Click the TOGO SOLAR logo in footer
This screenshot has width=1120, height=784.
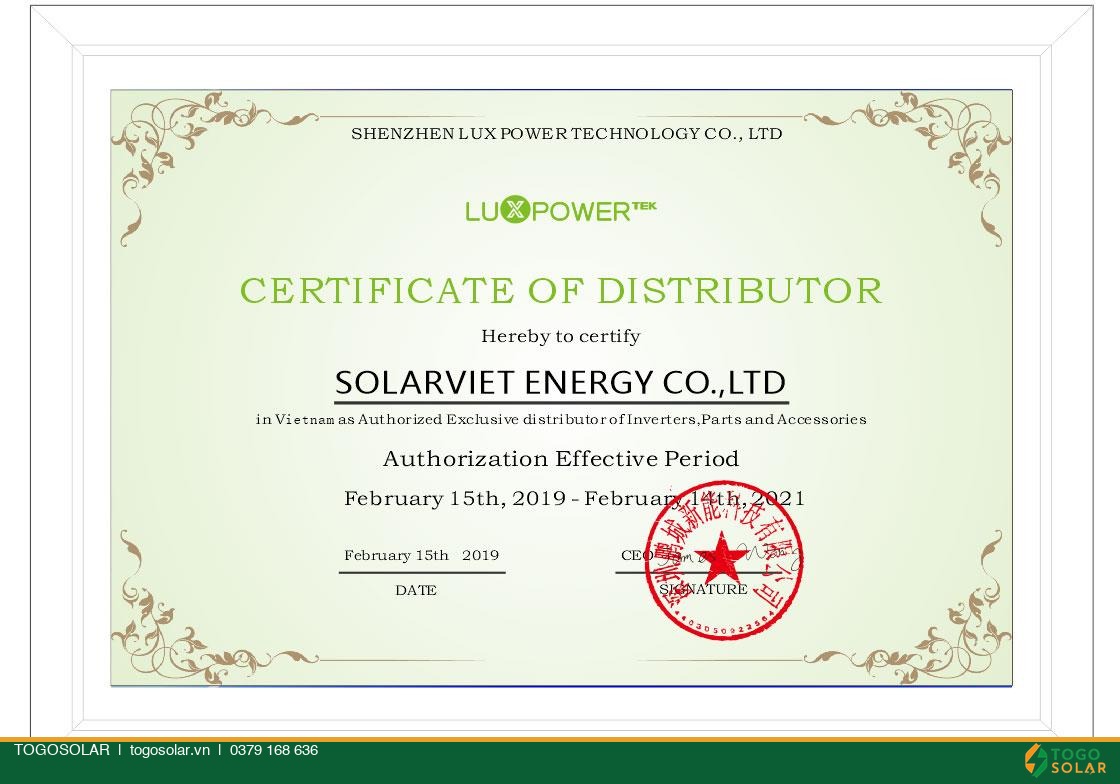coord(1065,760)
